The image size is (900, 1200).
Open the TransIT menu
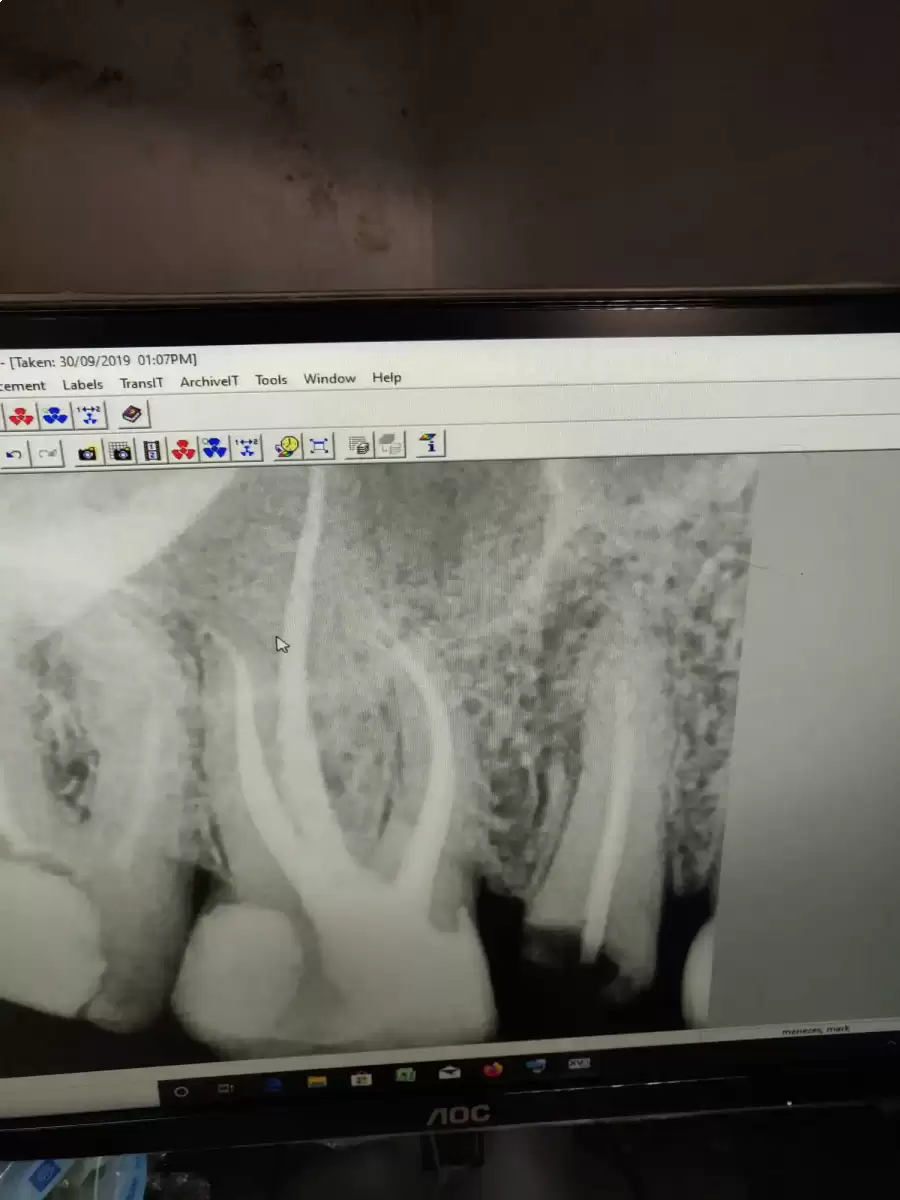pos(141,382)
